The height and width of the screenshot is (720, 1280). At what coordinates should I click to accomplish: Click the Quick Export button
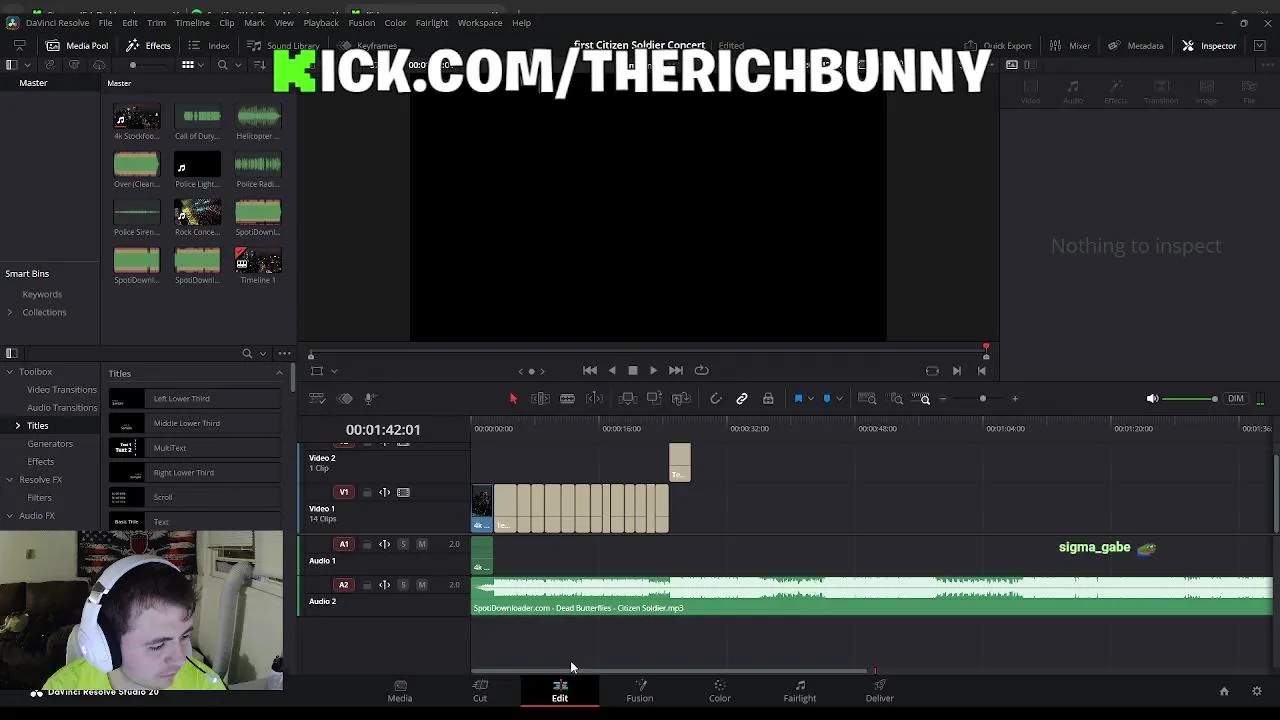(998, 46)
